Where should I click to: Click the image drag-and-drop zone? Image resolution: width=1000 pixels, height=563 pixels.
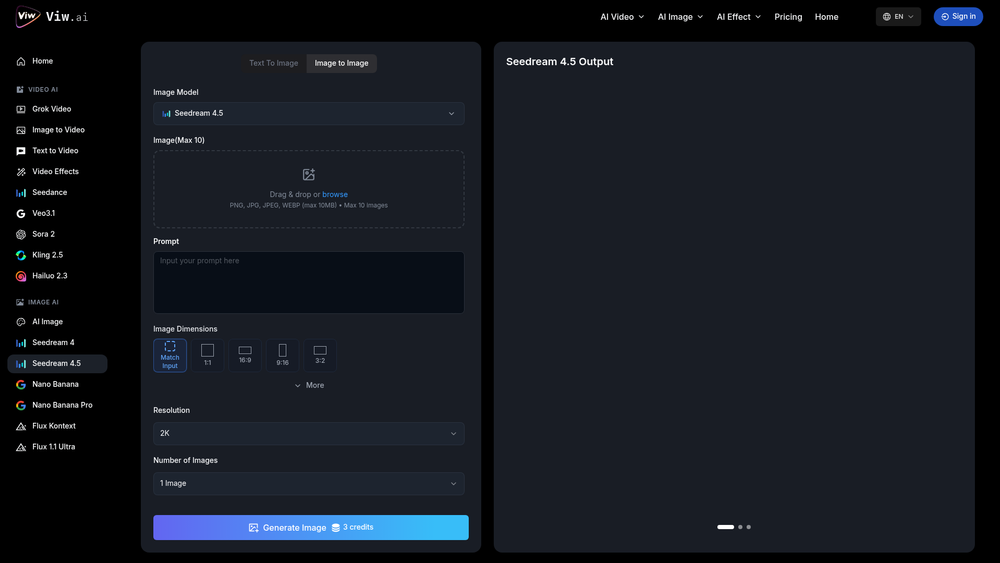pos(309,189)
